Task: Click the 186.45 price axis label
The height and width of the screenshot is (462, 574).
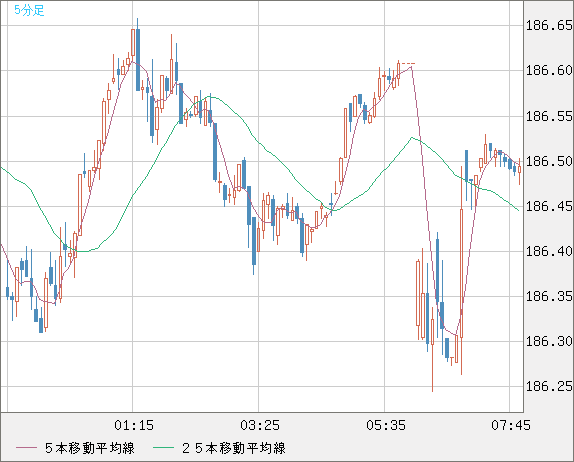Action: coord(549,206)
